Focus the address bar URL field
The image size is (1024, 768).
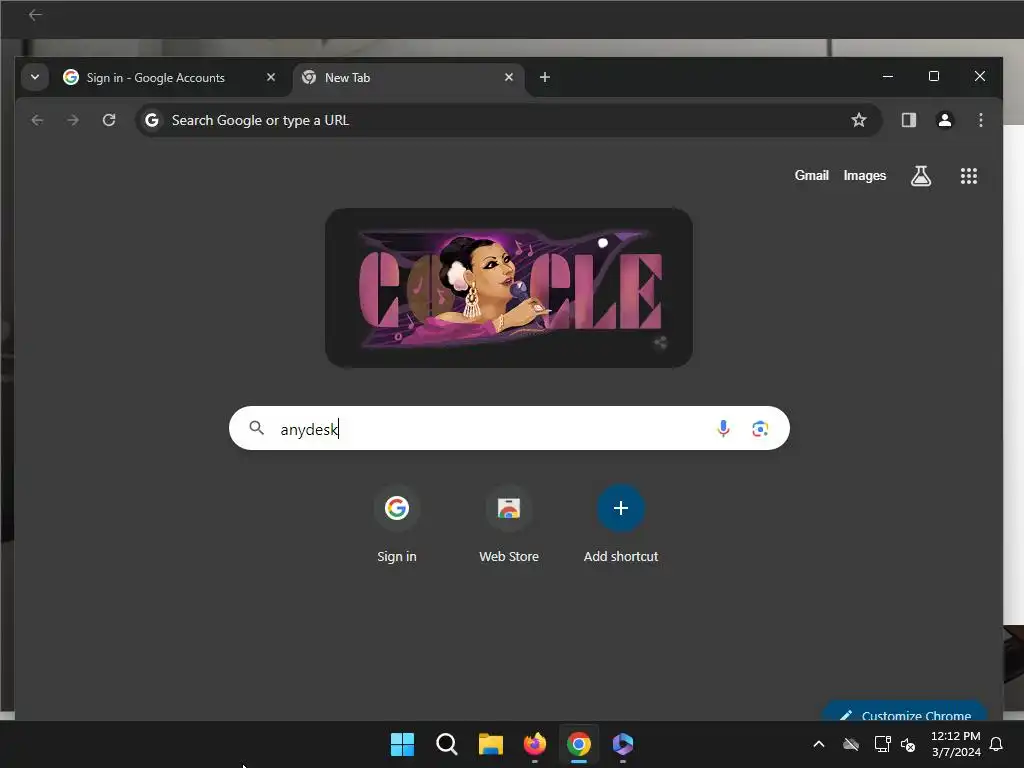coord(507,120)
